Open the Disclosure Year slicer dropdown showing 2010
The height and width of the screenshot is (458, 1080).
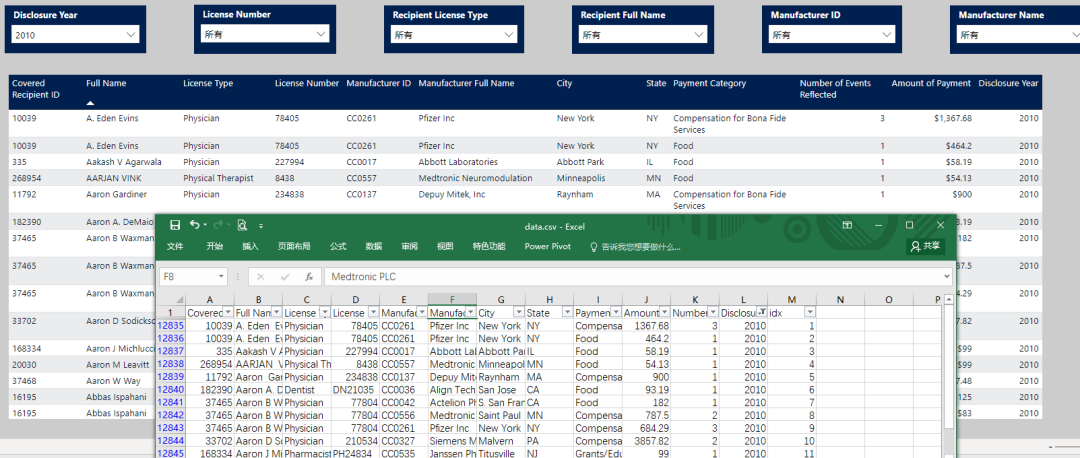[x=76, y=34]
